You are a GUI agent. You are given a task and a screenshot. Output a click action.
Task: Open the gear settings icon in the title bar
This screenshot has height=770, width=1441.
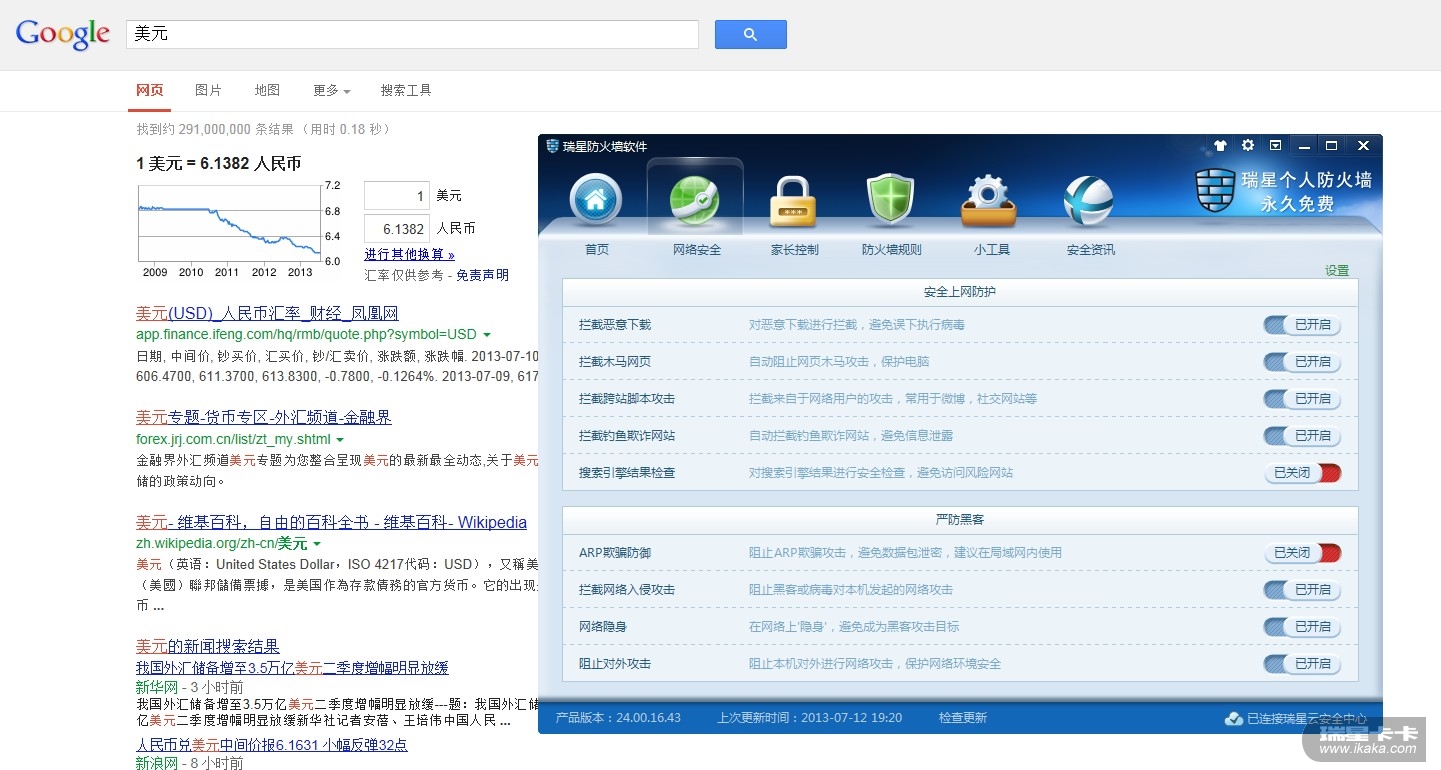tap(1248, 146)
